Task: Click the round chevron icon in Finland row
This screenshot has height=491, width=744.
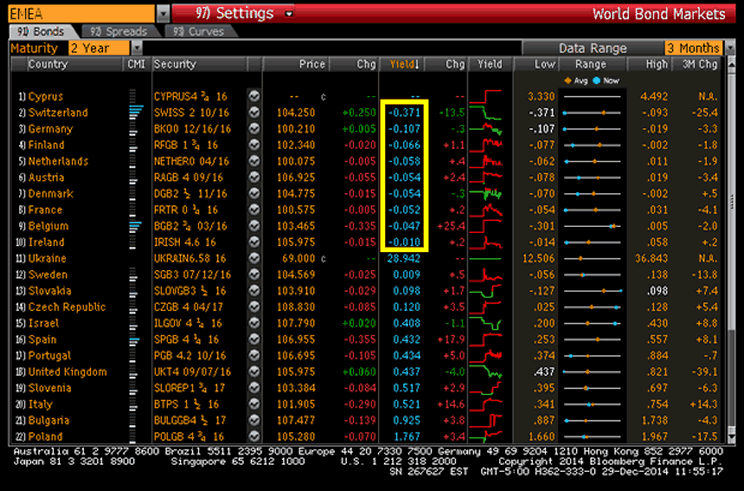Action: coord(254,145)
